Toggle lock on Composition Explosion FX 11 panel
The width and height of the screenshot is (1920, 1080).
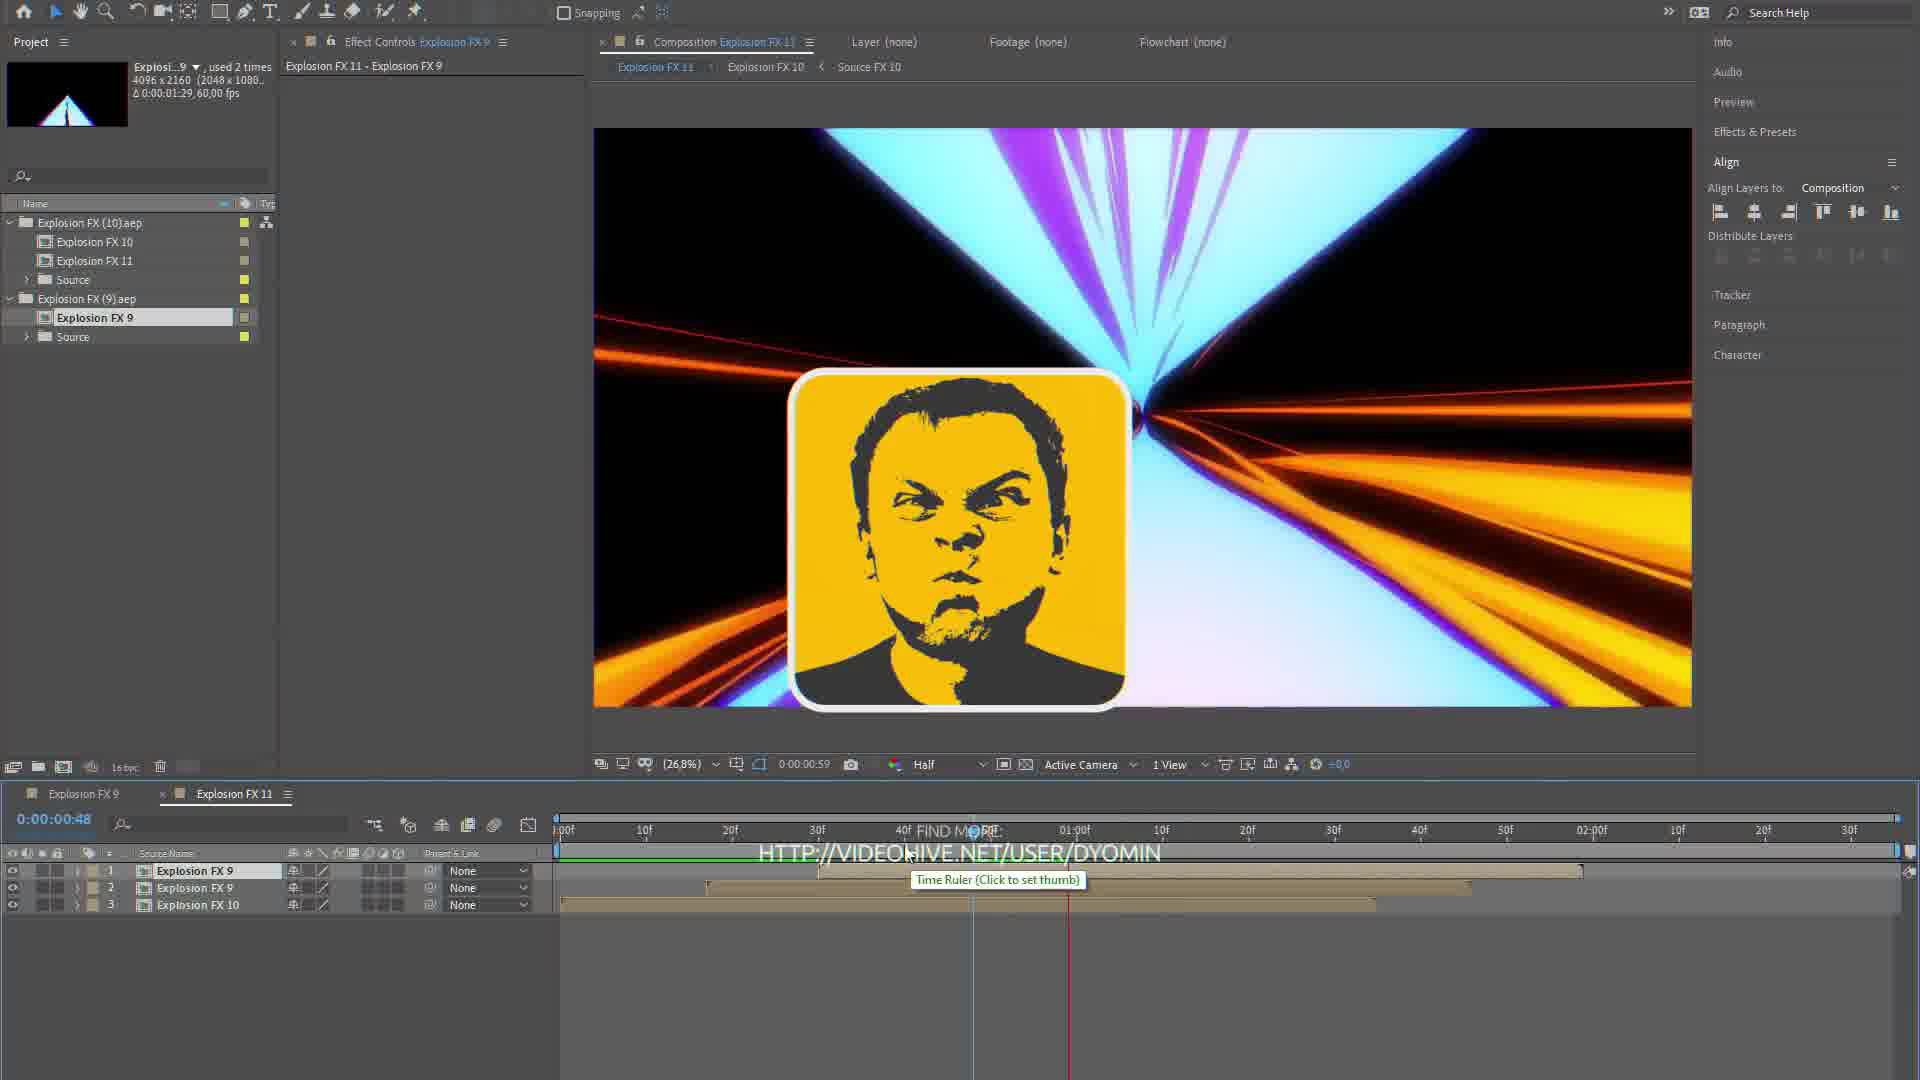pyautogui.click(x=640, y=41)
